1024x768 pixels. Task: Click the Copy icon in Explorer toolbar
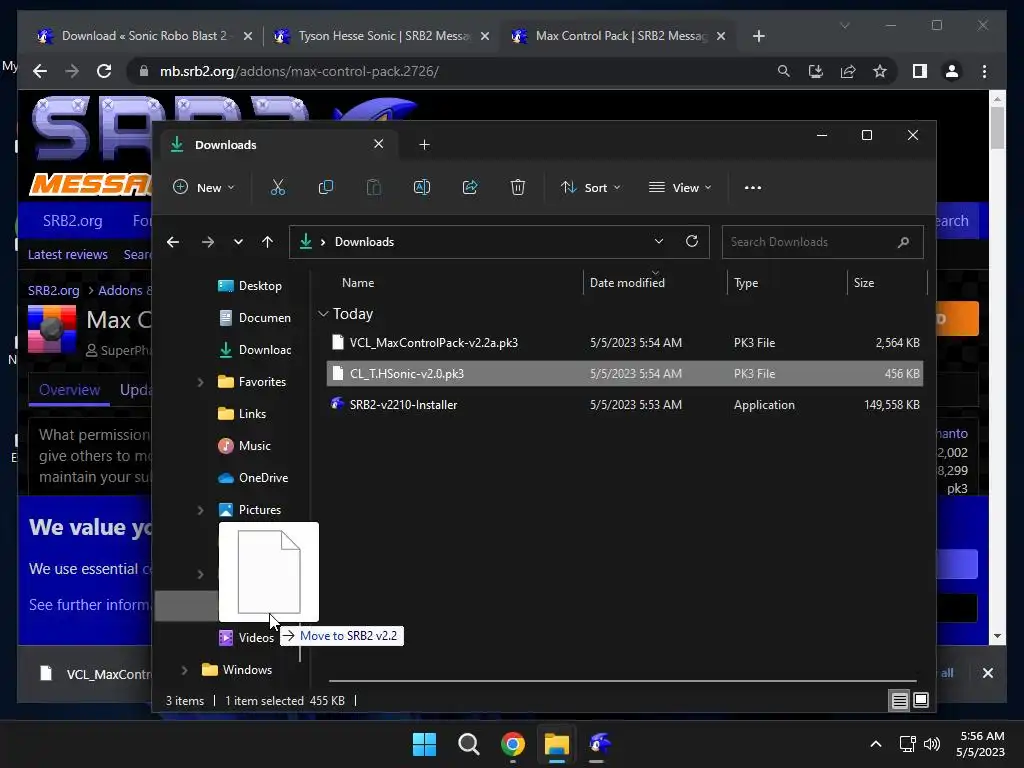click(x=325, y=187)
